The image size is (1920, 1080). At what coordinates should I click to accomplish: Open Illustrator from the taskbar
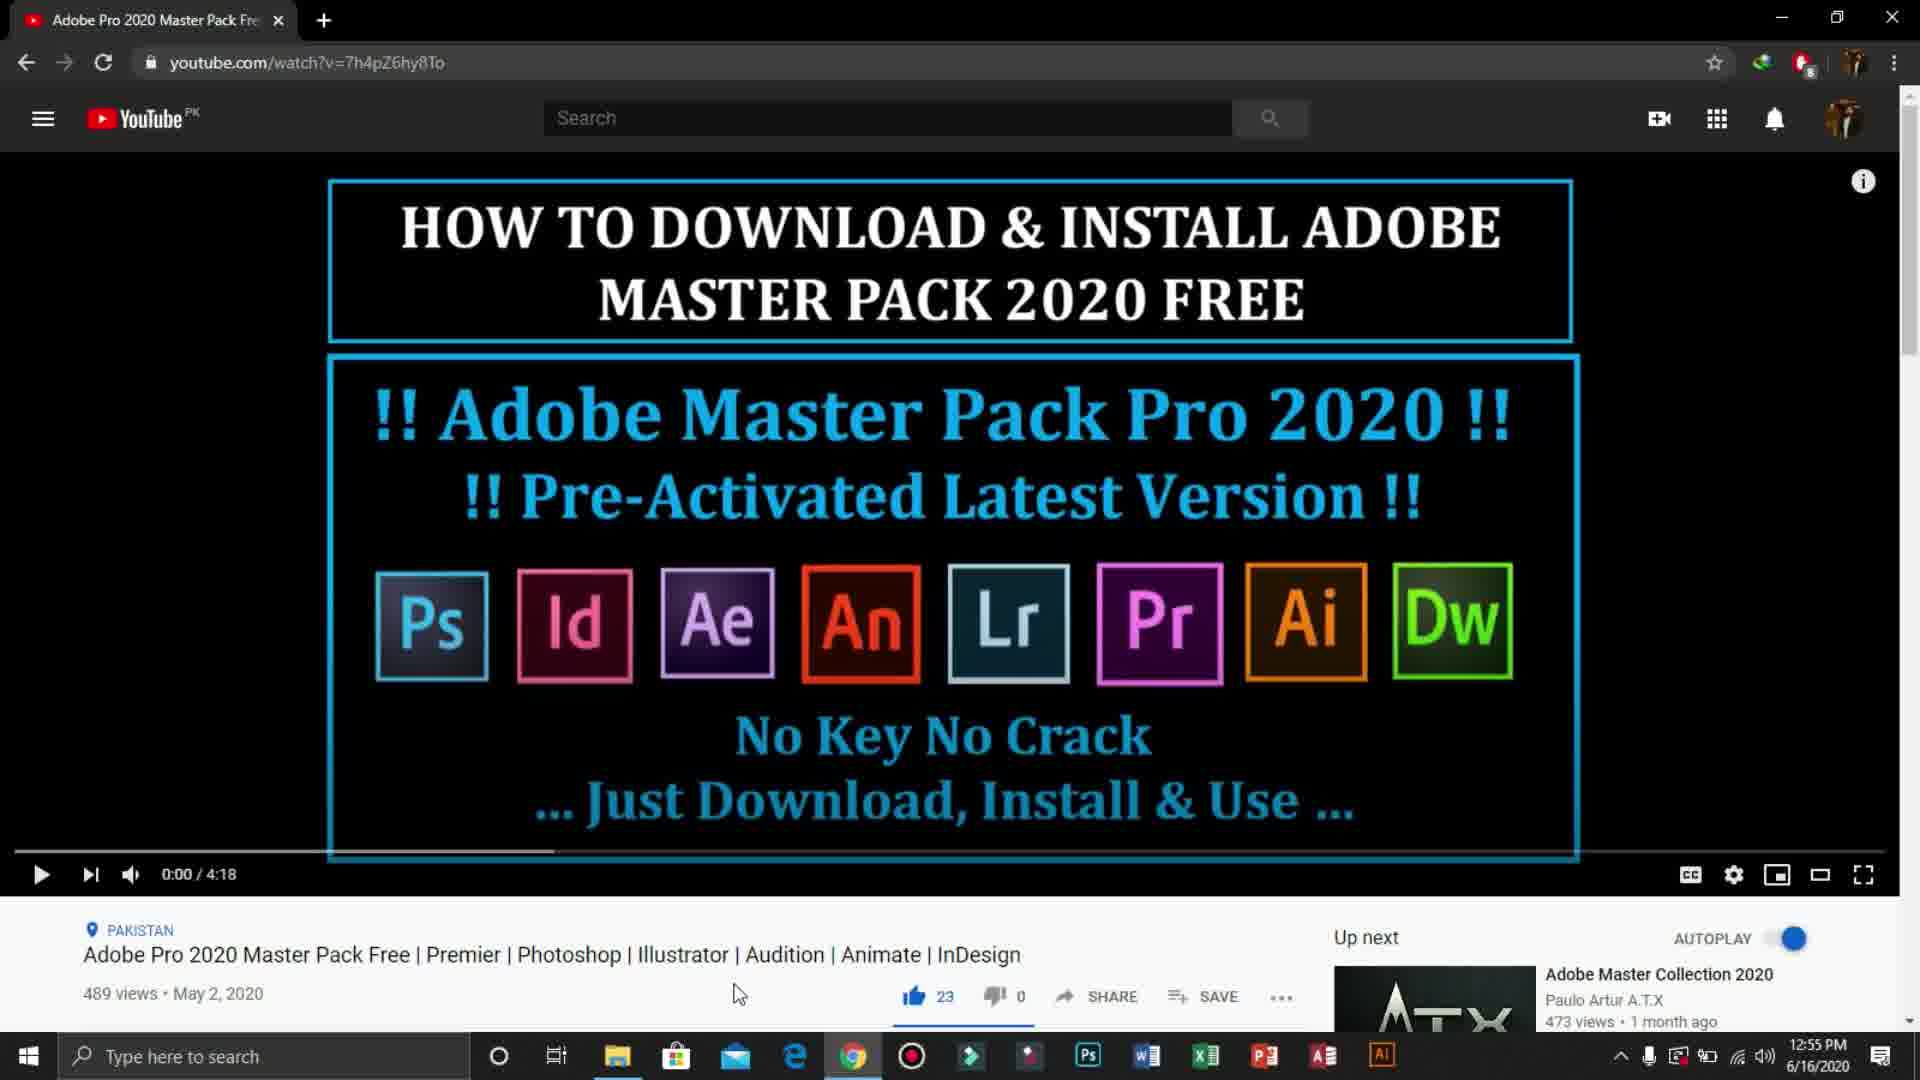1382,1056
